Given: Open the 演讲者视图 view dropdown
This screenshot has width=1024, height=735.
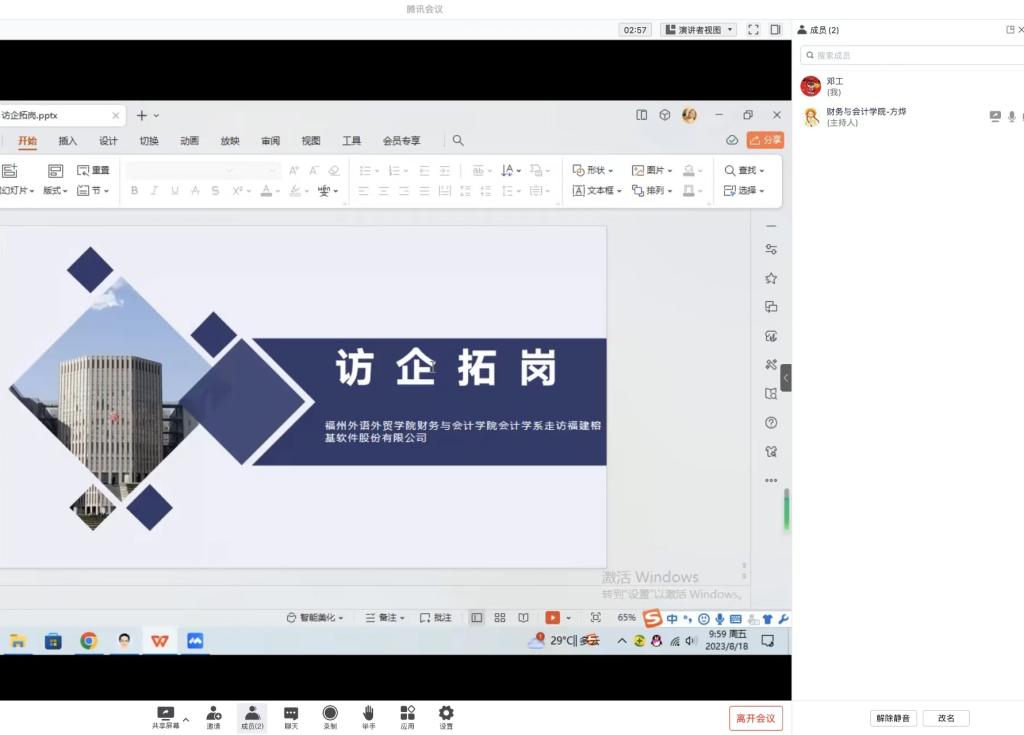Looking at the screenshot, I should tap(698, 30).
